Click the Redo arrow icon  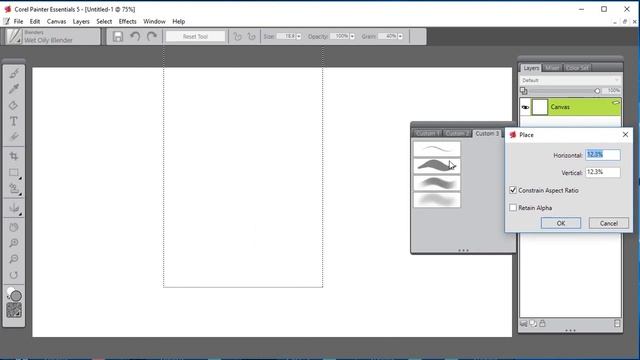(x=152, y=36)
